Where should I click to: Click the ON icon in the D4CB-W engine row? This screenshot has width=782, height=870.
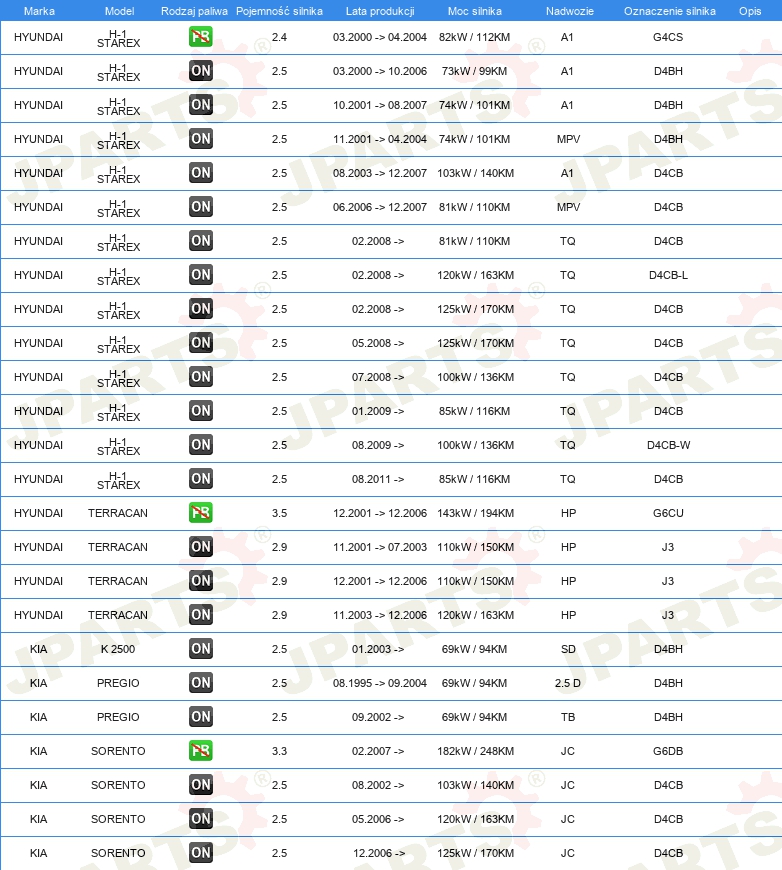[x=200, y=445]
